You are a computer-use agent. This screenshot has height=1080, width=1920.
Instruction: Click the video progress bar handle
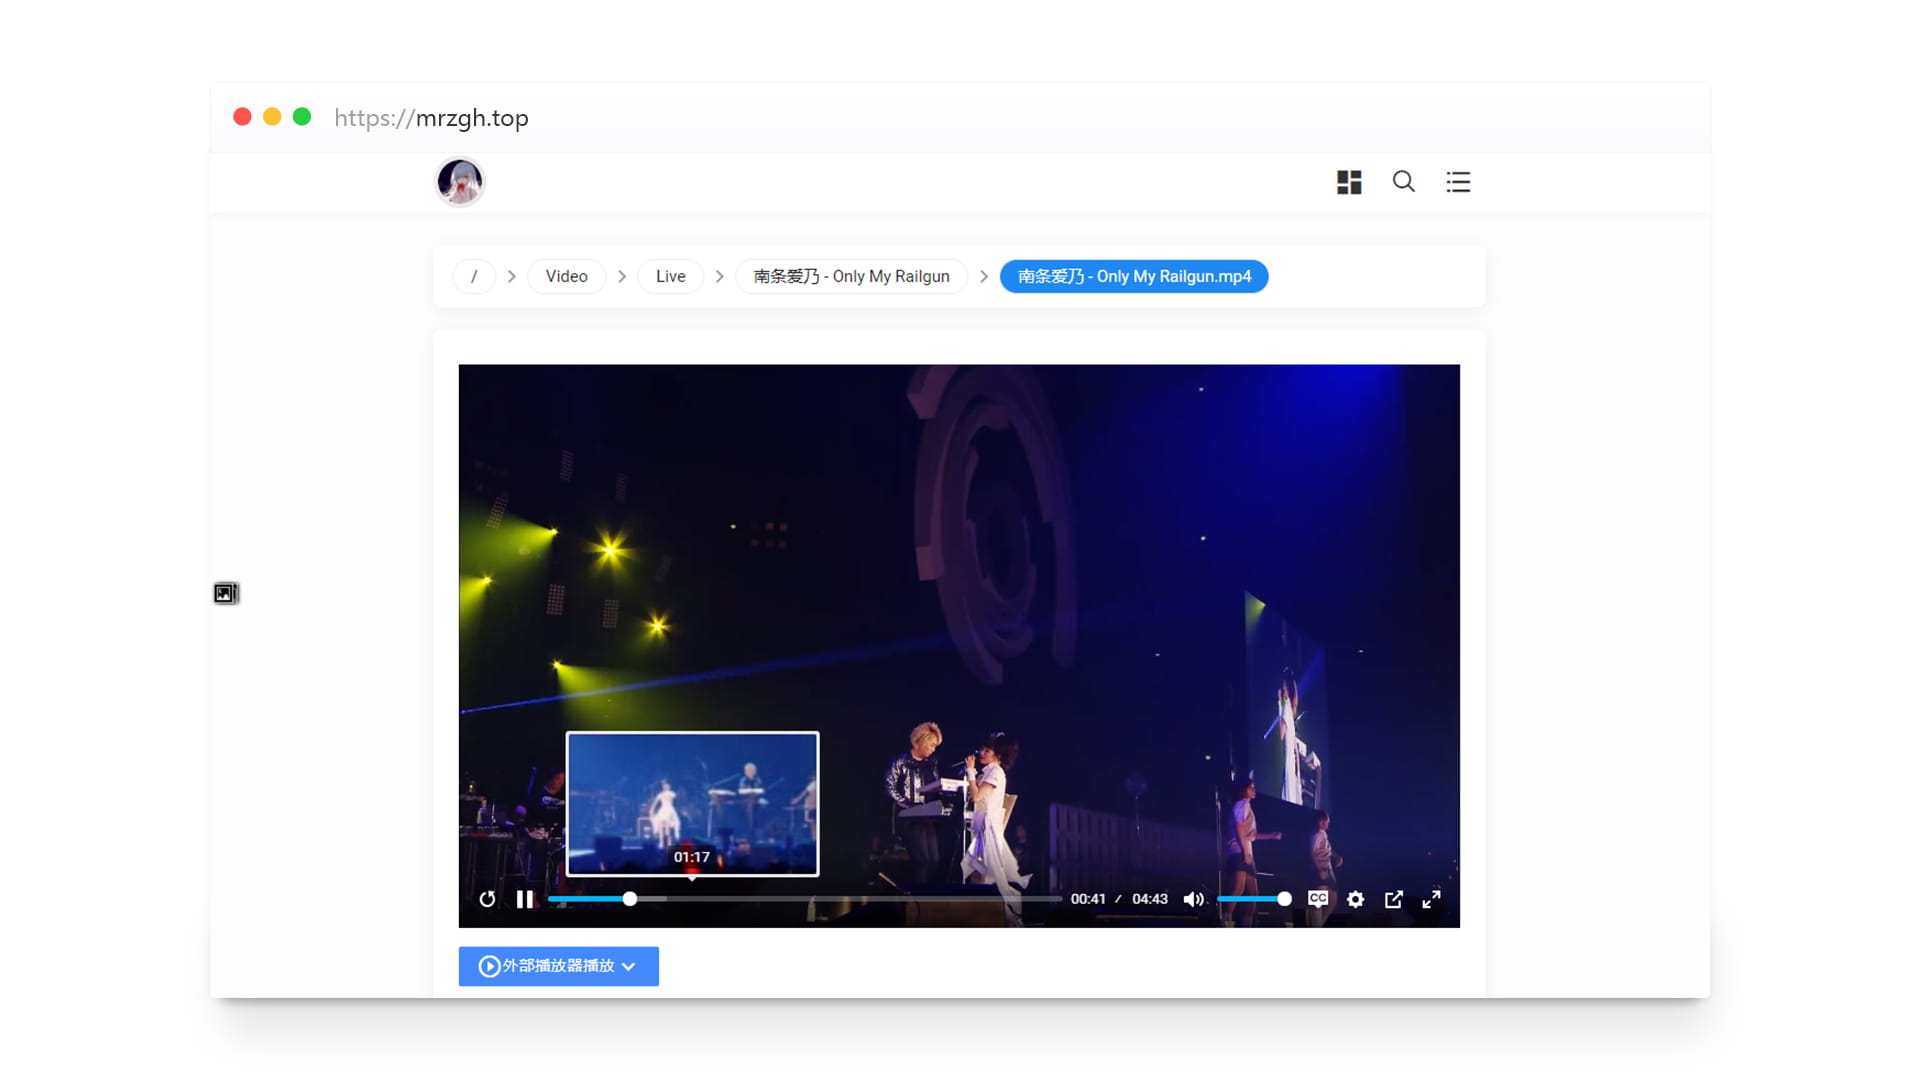tap(630, 899)
